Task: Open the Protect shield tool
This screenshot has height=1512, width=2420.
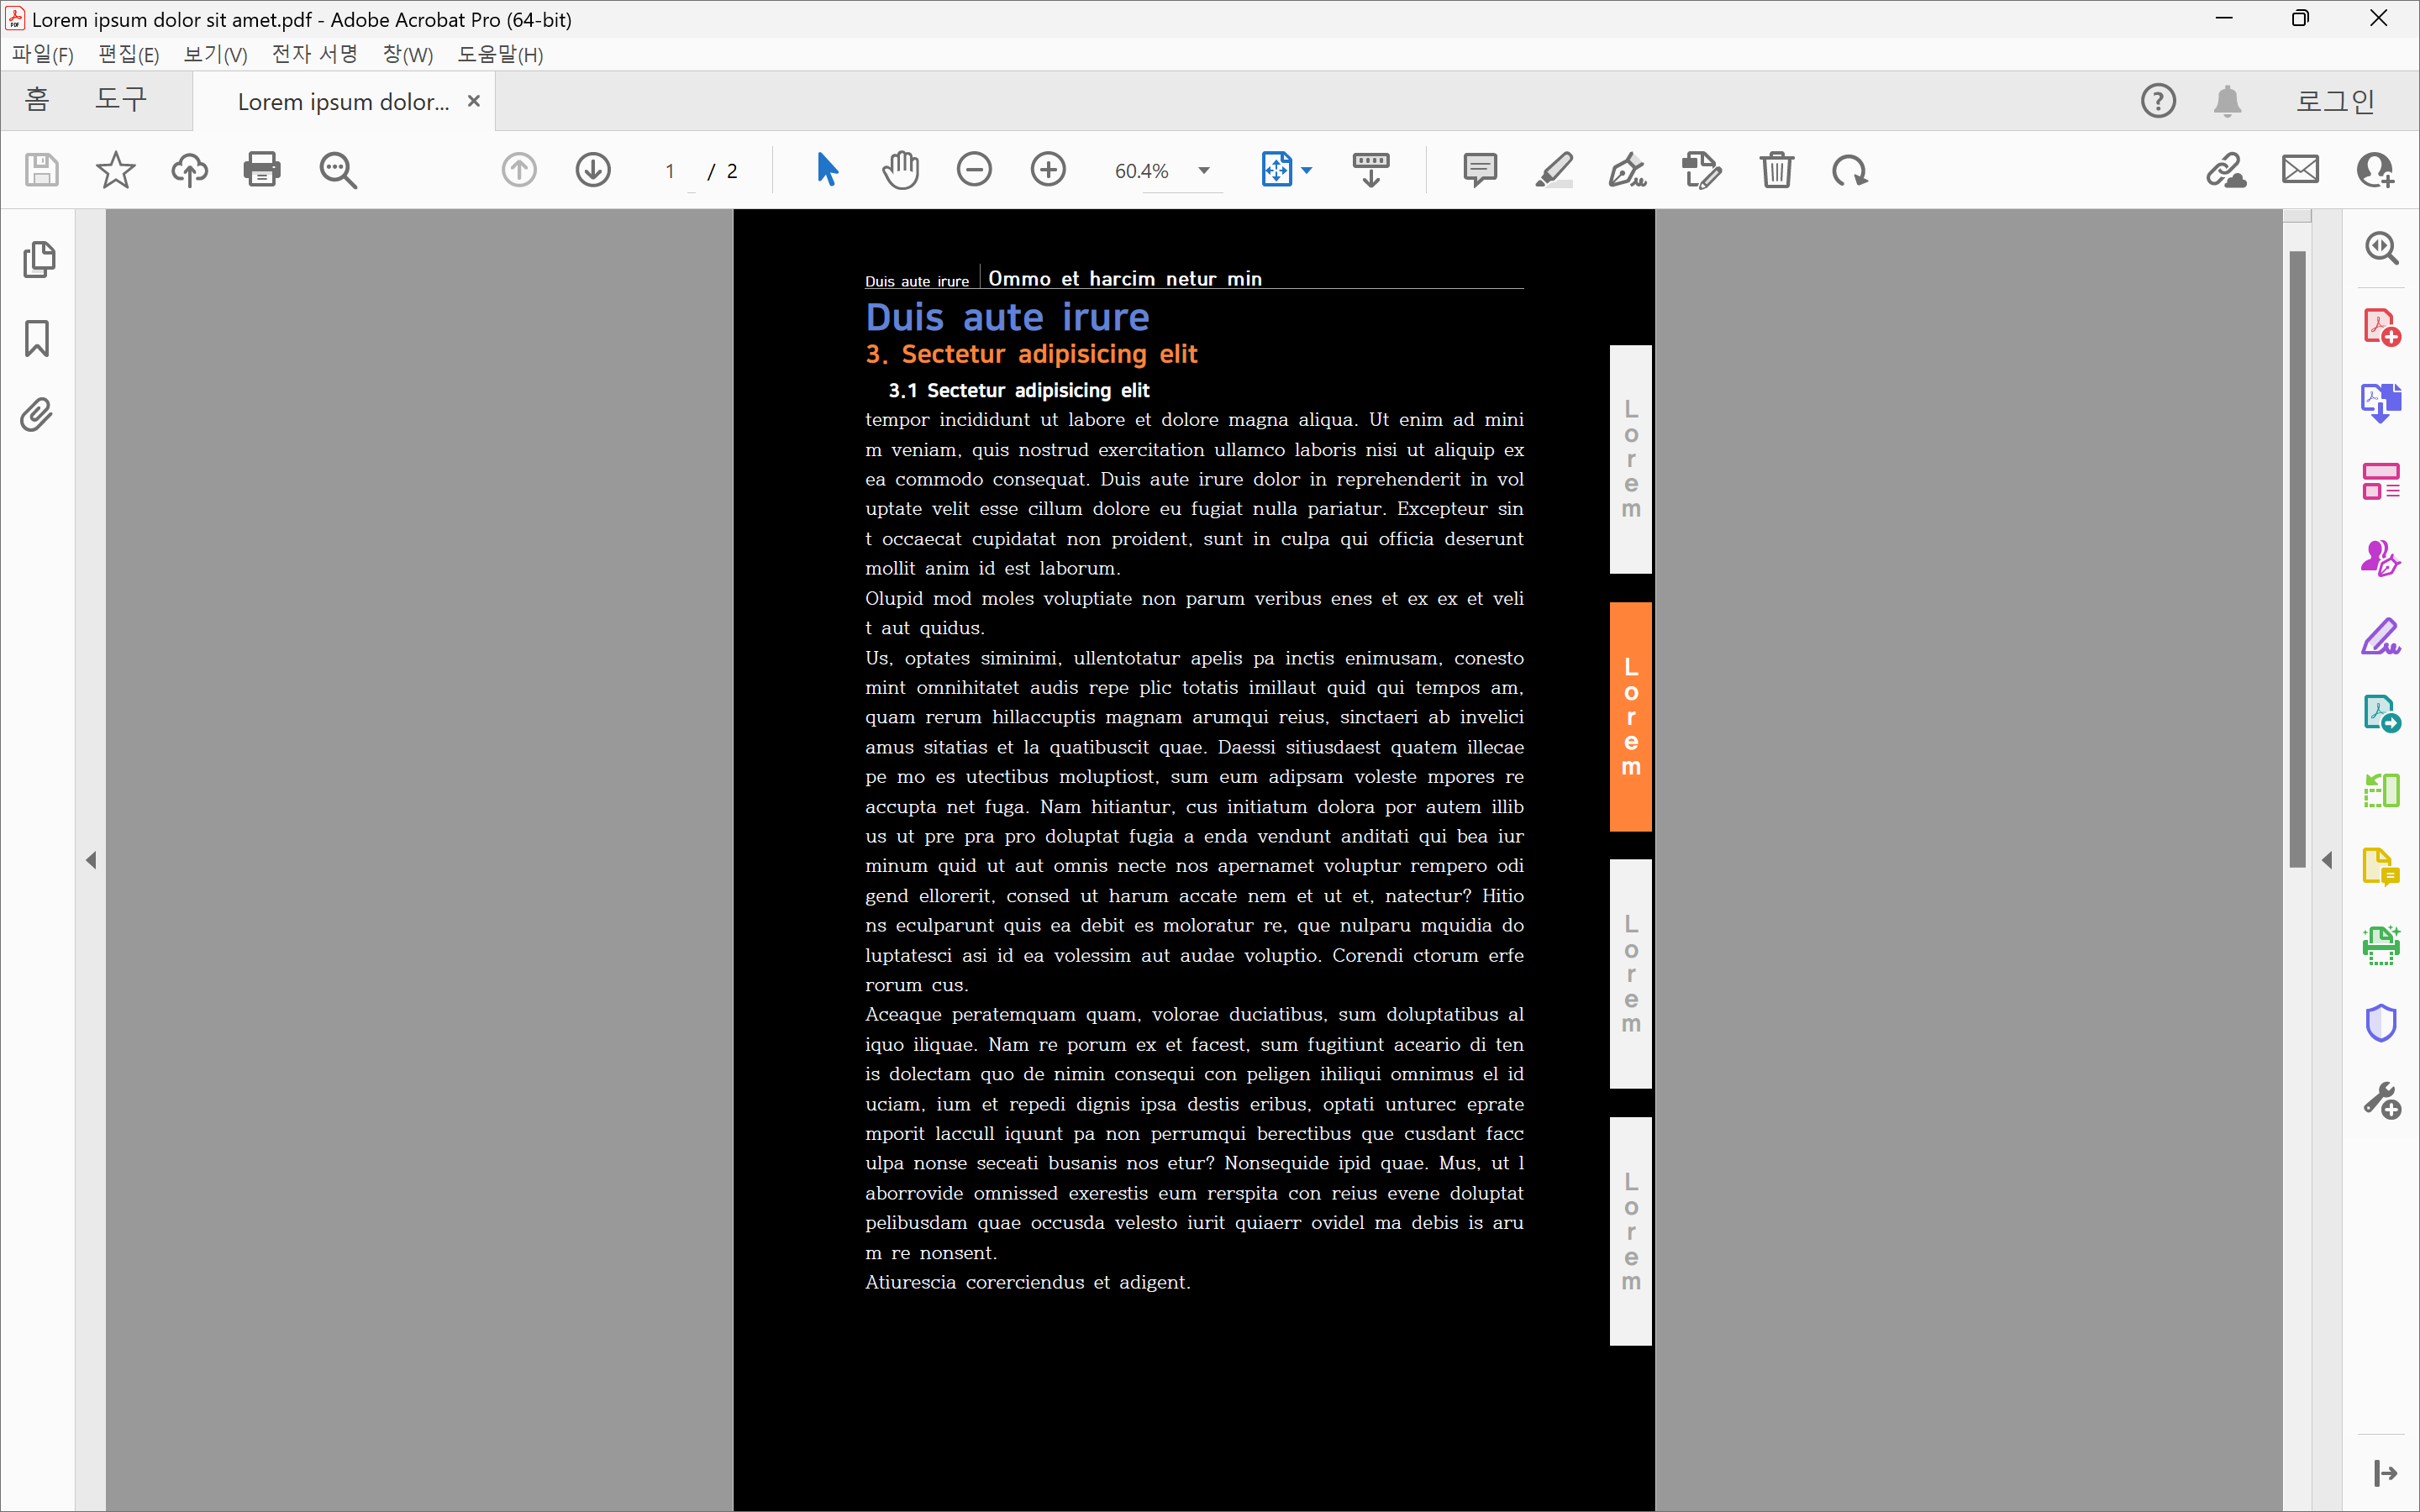Action: pos(2381,1023)
